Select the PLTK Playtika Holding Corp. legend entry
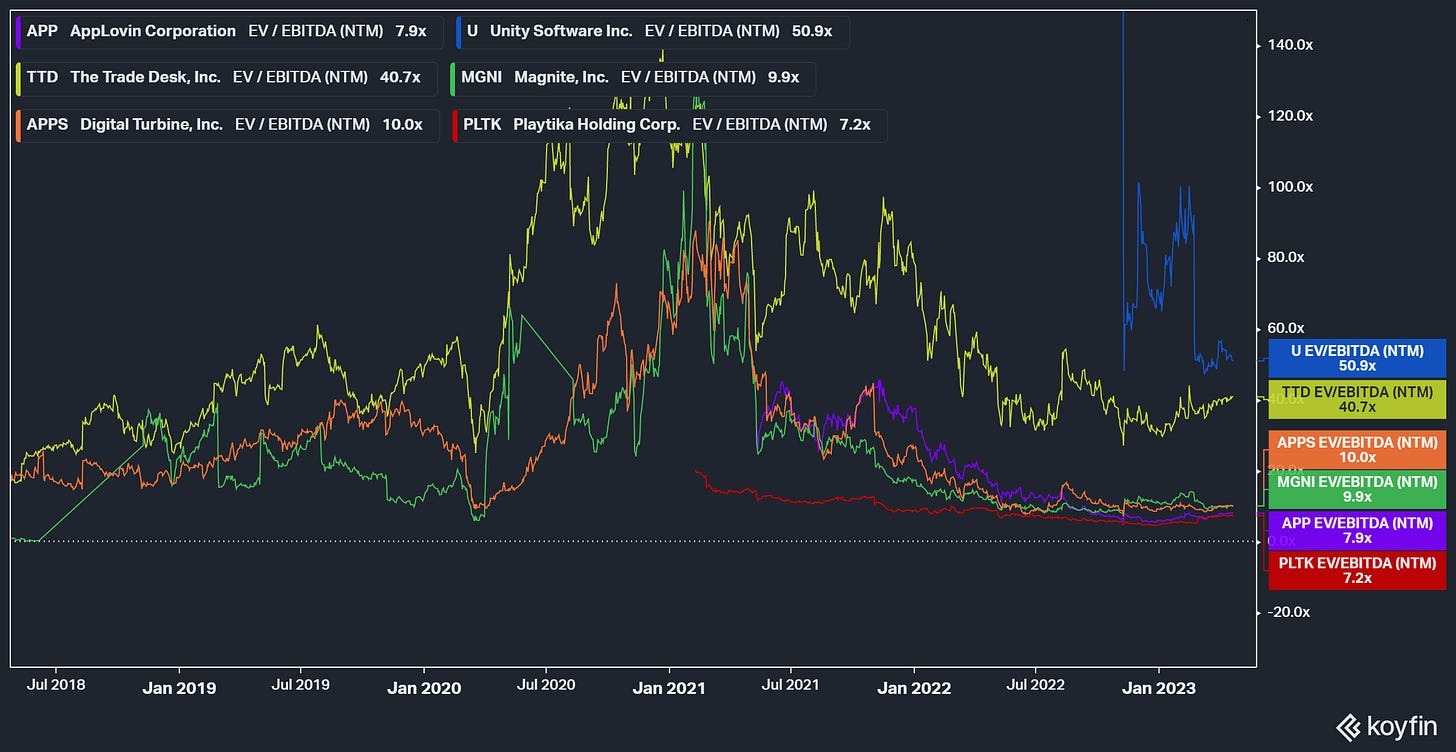The image size is (1456, 752). point(669,125)
